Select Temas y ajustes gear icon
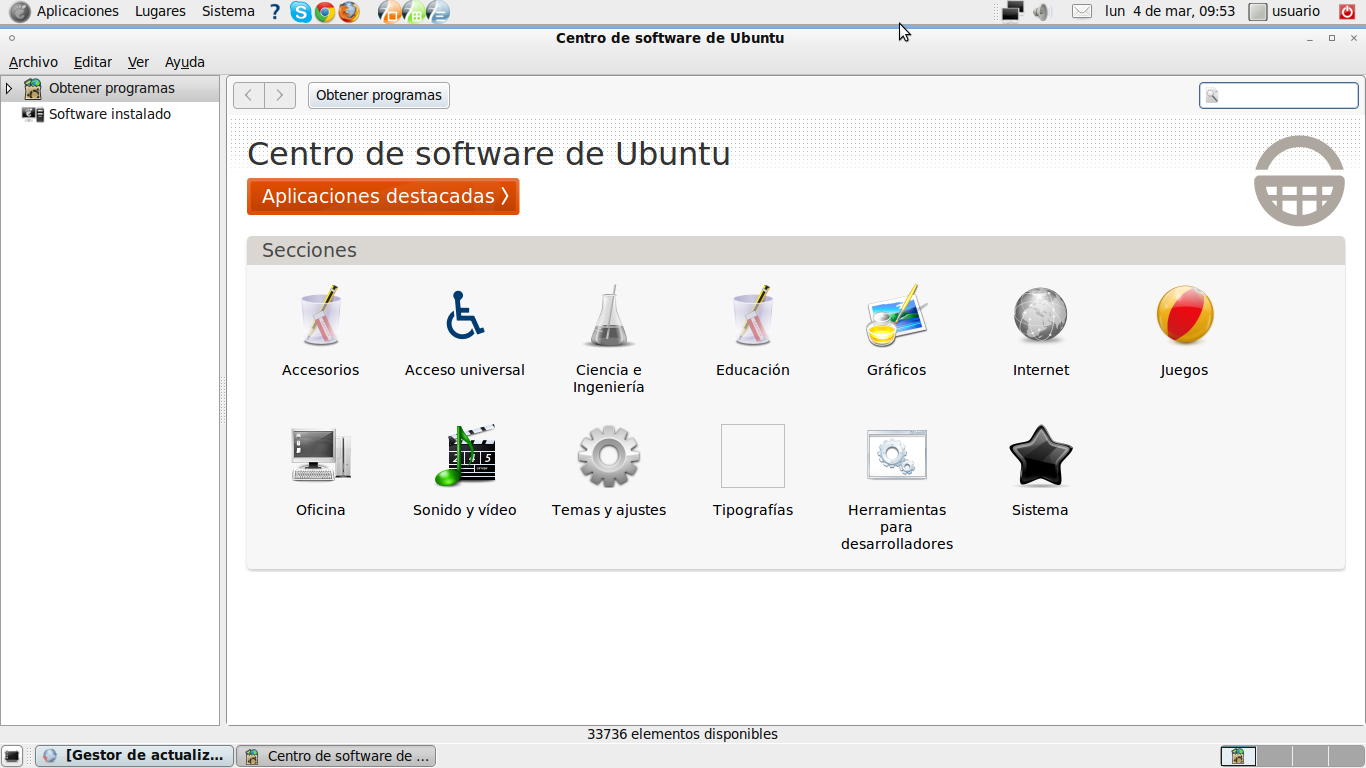1366x768 pixels. 608,455
